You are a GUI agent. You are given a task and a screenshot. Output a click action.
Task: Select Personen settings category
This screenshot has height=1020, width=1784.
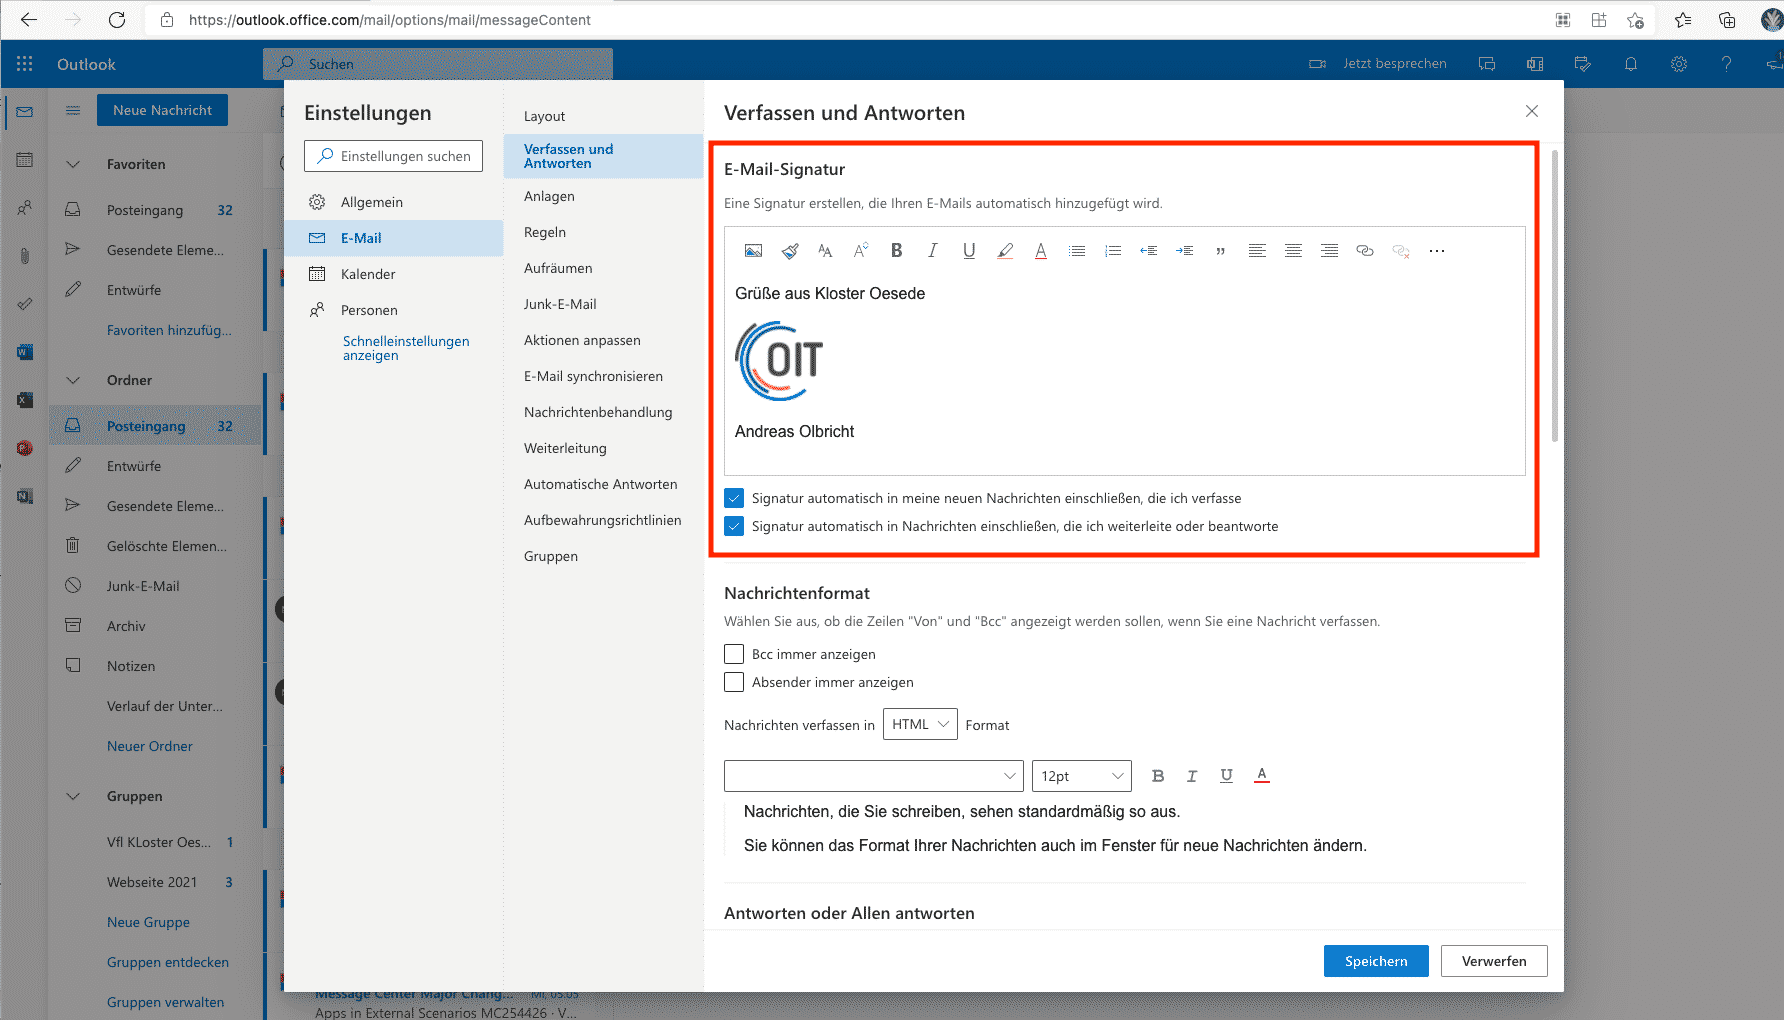coord(394,310)
